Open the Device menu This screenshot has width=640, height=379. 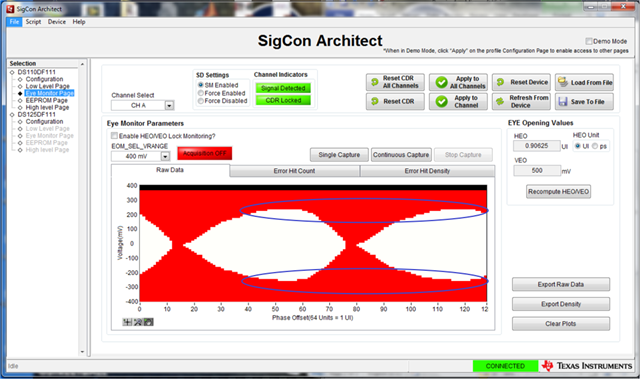pyautogui.click(x=57, y=22)
